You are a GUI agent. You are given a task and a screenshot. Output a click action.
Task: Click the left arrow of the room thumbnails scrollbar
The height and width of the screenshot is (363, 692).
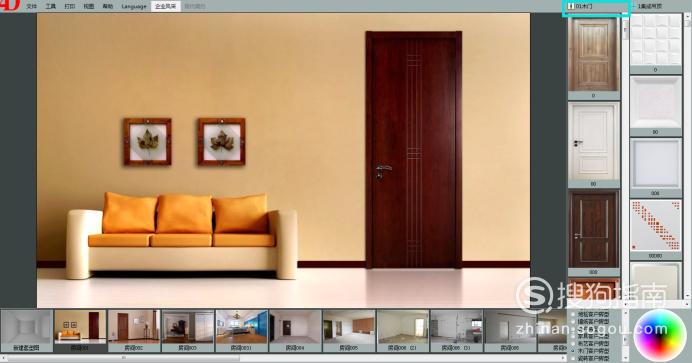tap(3, 358)
